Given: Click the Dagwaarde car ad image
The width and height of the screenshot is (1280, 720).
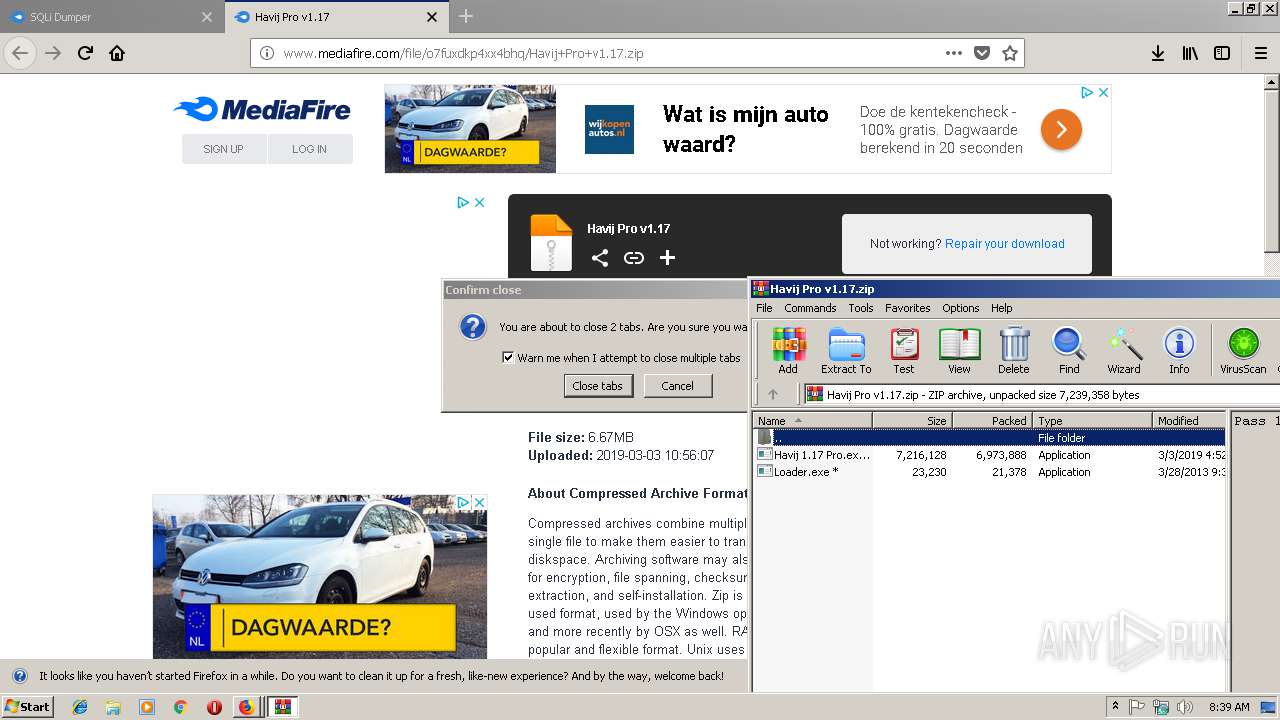Looking at the screenshot, I should pyautogui.click(x=320, y=577).
